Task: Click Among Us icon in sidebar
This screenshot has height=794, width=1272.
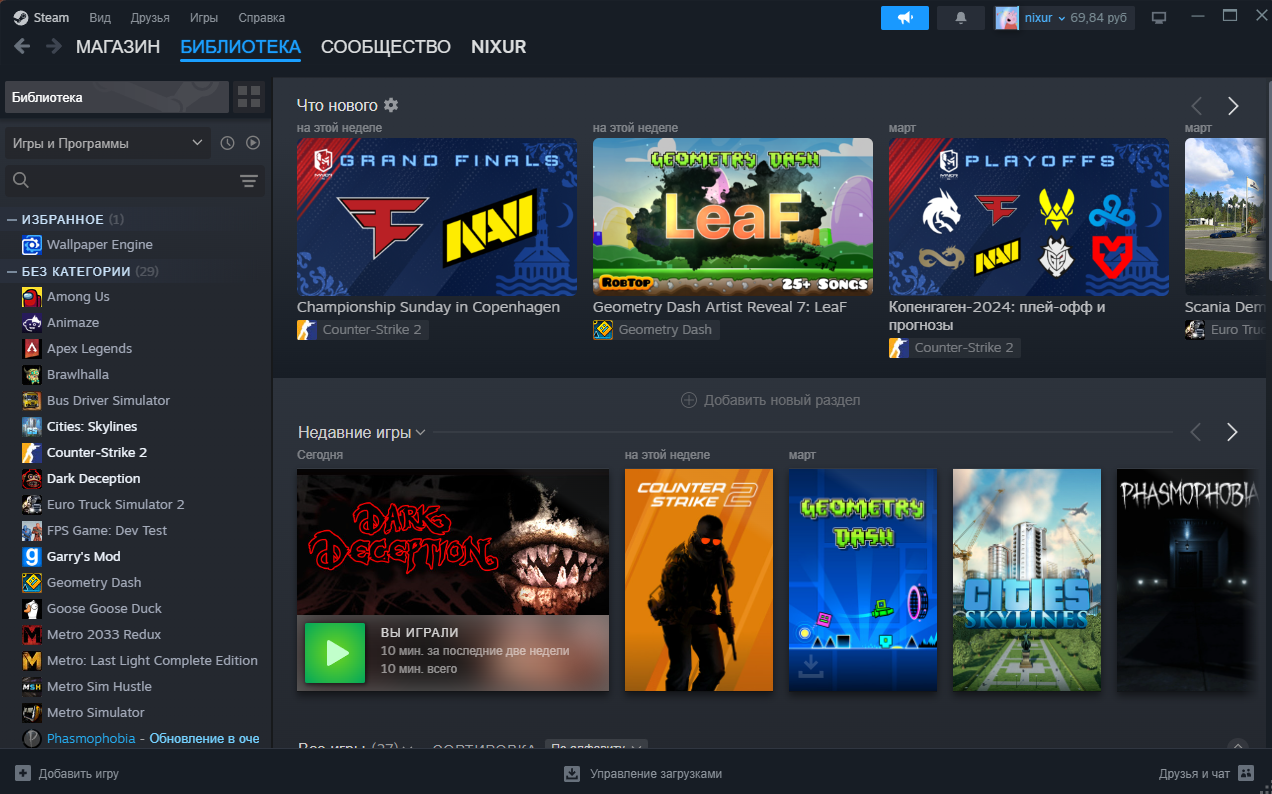Action: tap(31, 297)
